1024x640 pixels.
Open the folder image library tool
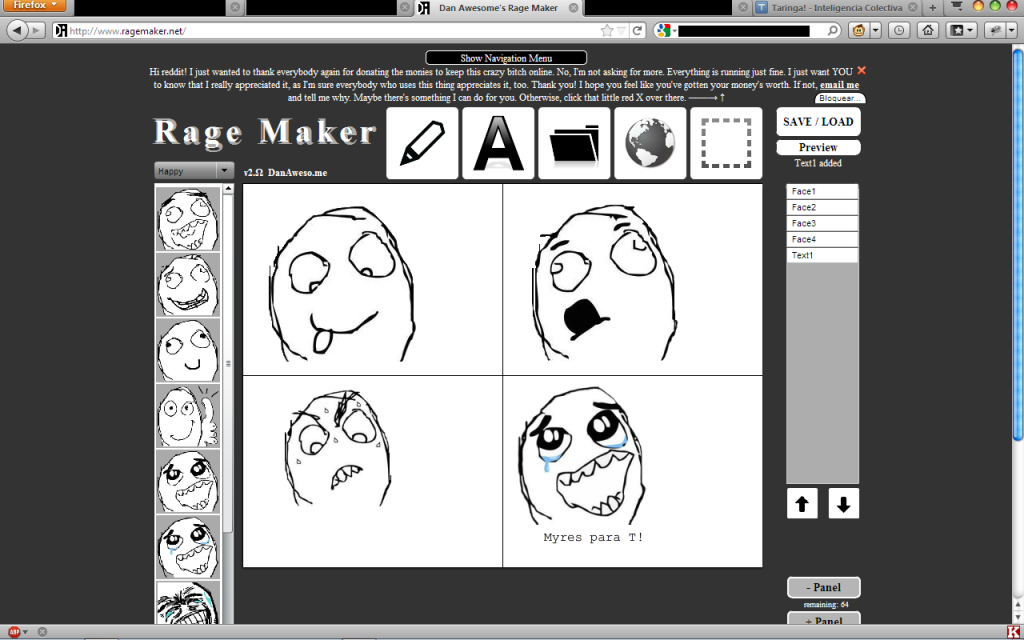click(574, 143)
